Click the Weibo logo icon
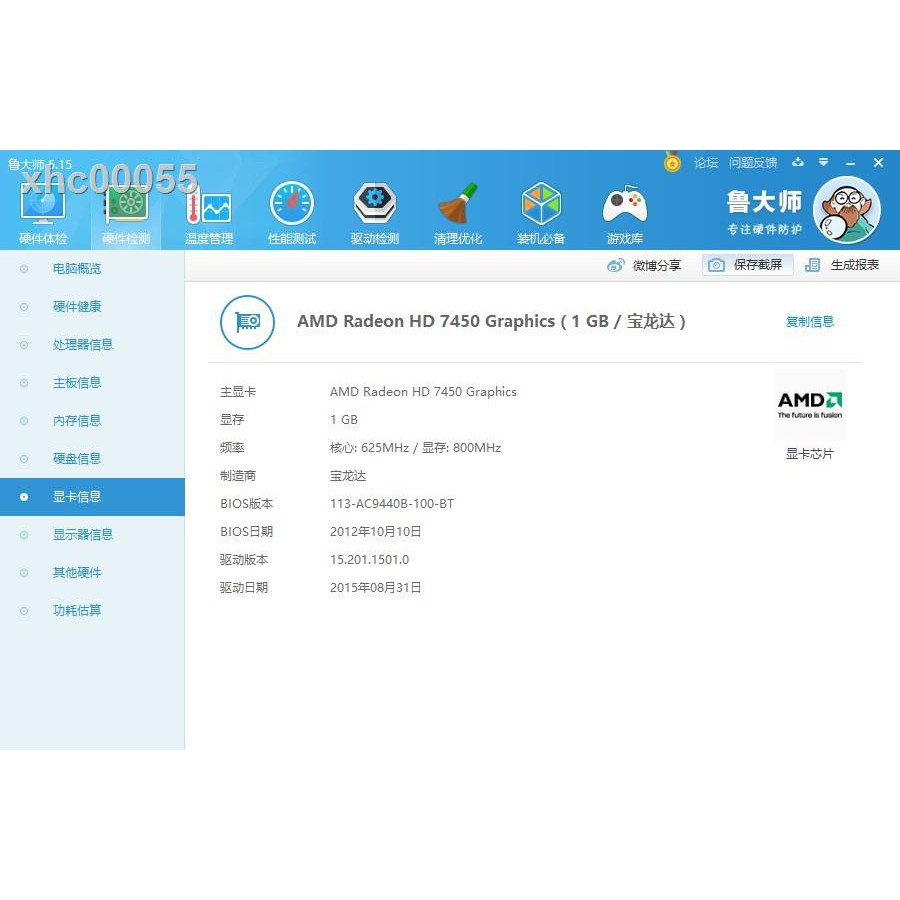 pos(616,265)
